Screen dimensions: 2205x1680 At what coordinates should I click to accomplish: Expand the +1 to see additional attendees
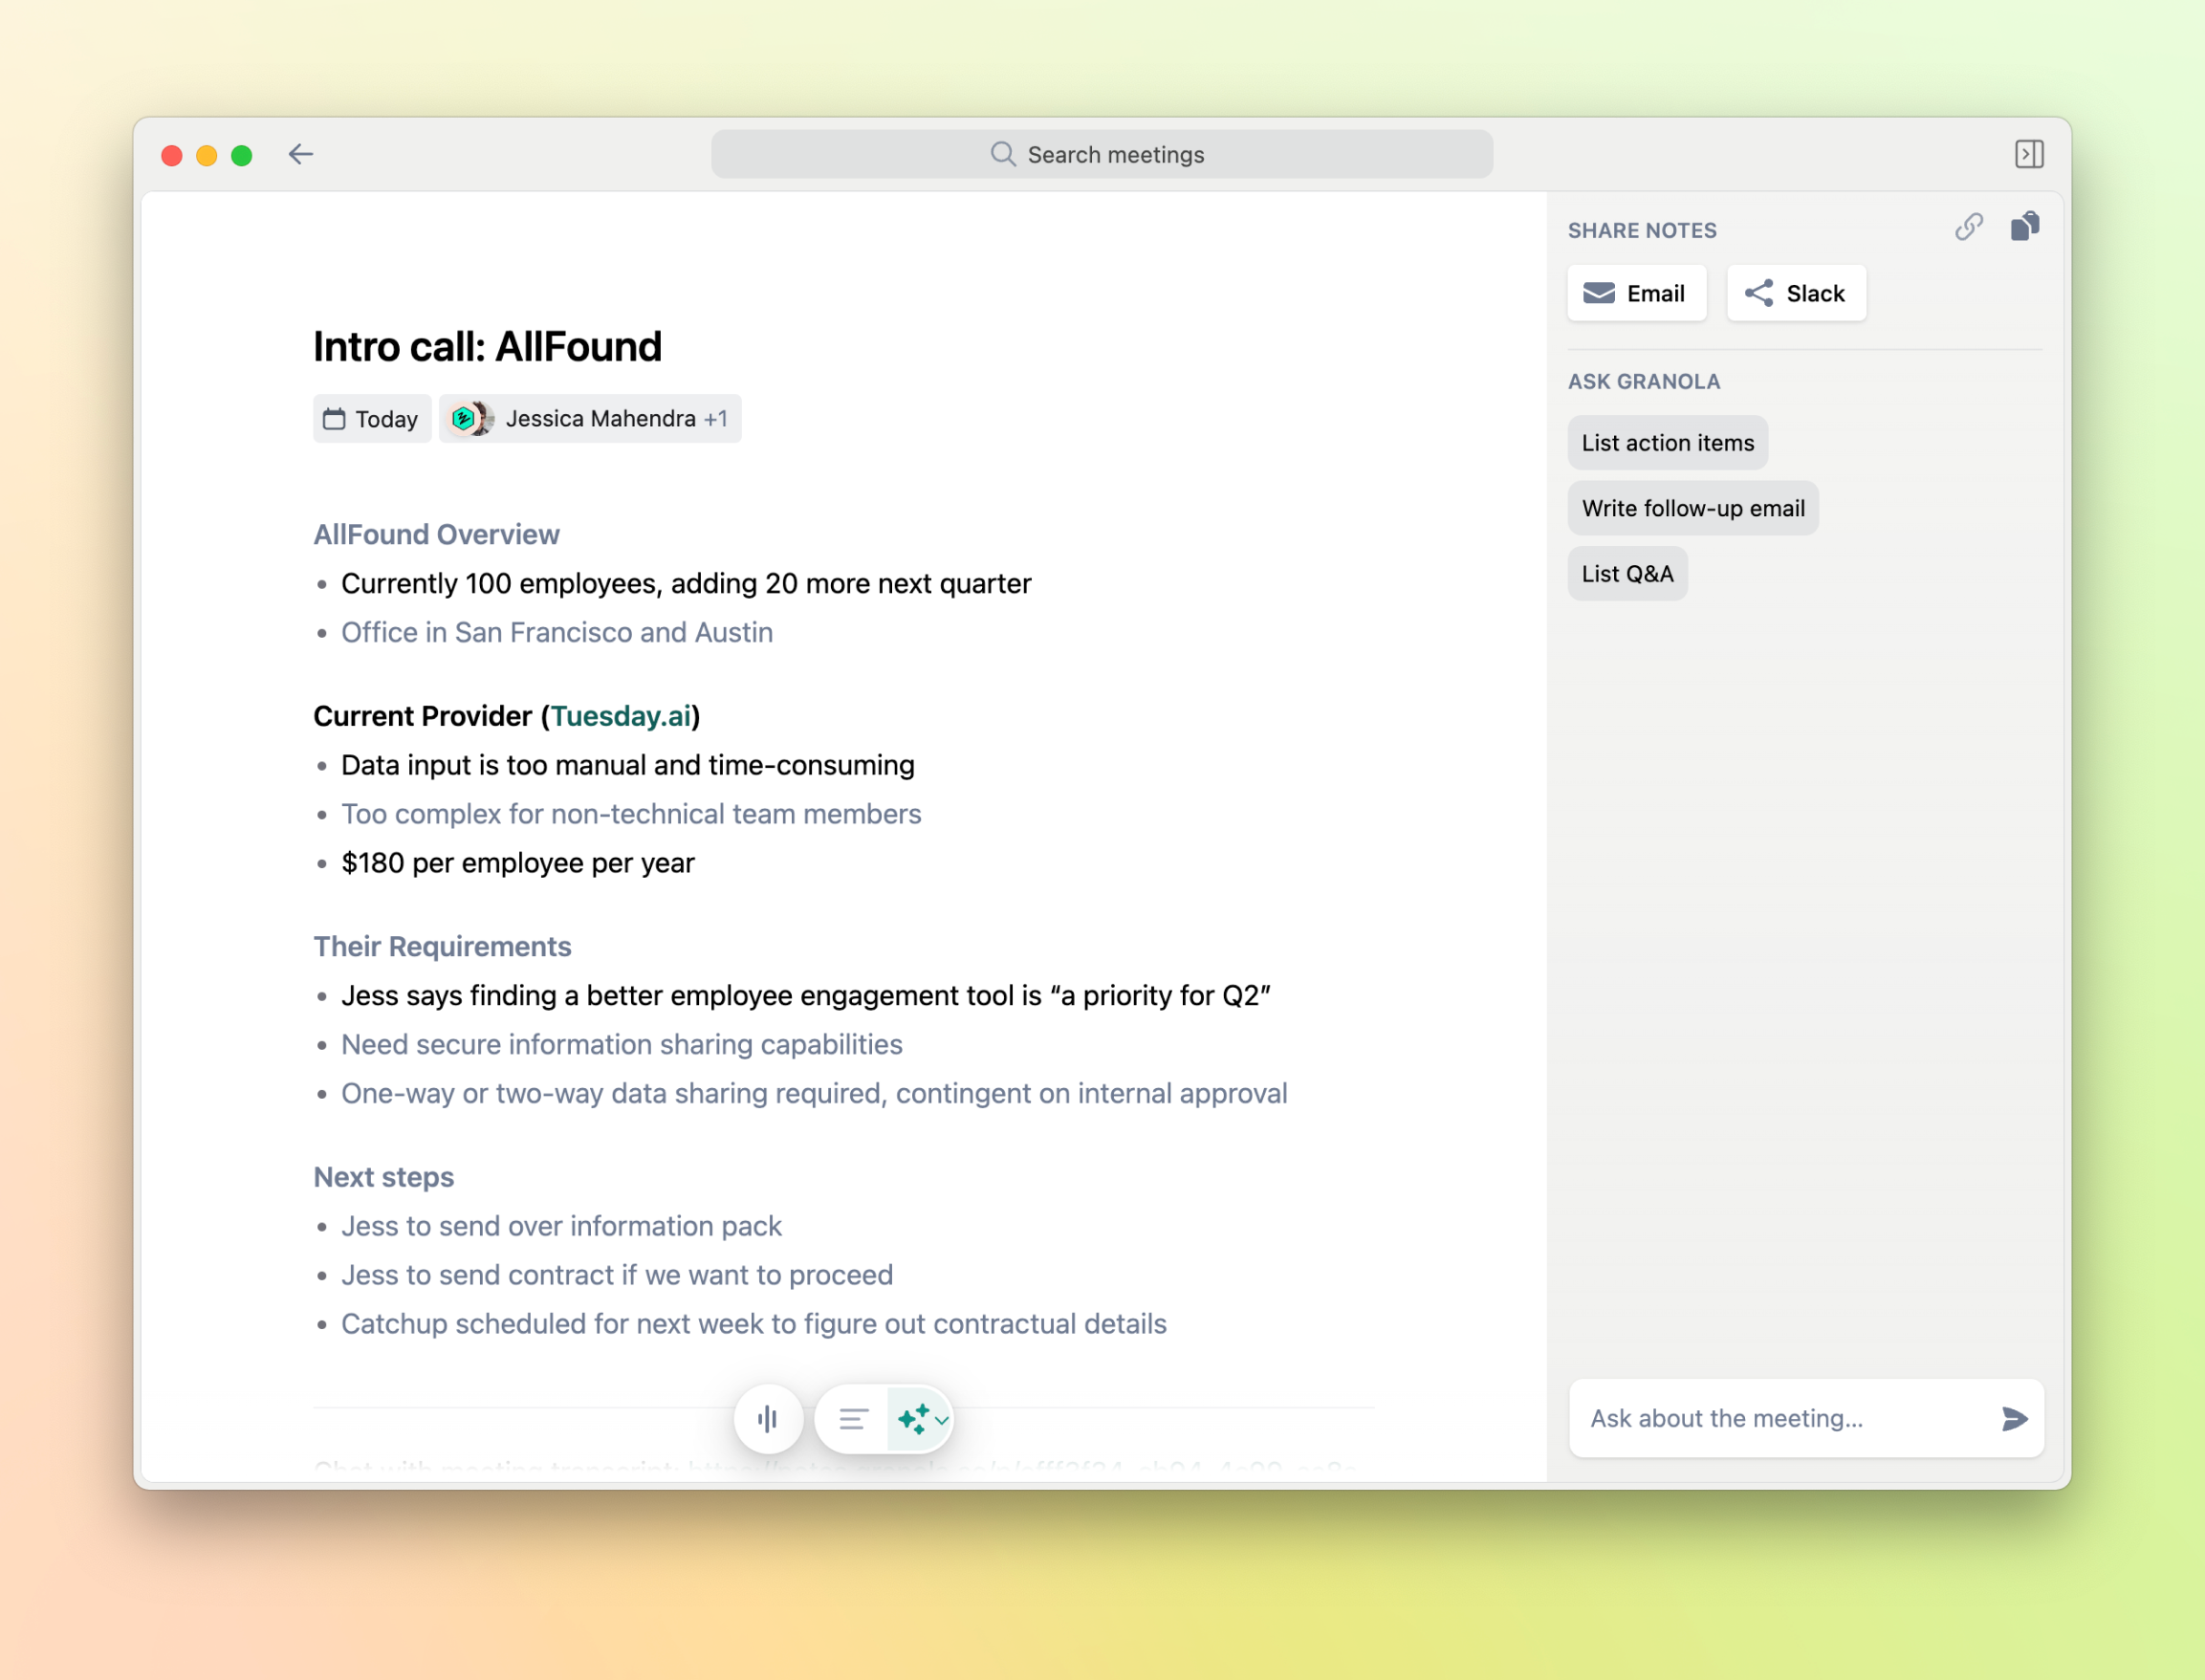coord(715,419)
